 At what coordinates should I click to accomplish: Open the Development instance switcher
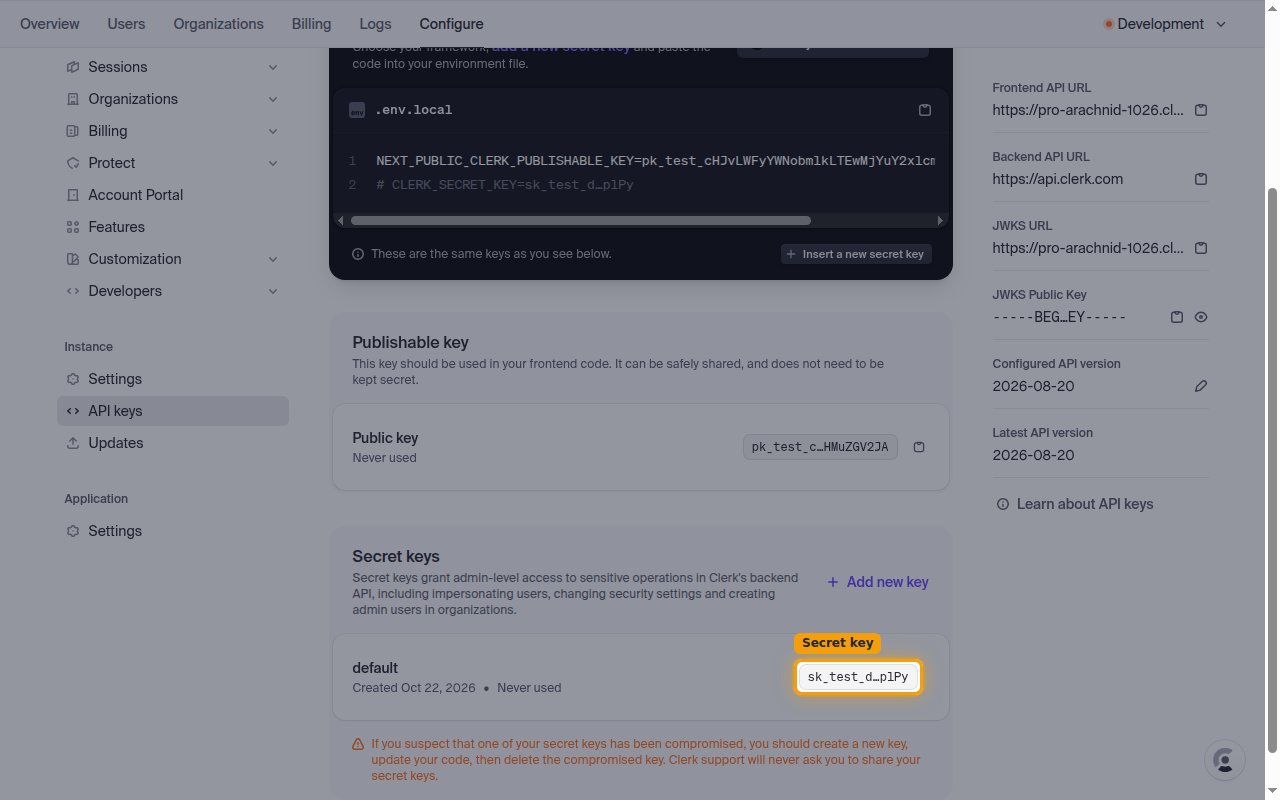[1165, 24]
